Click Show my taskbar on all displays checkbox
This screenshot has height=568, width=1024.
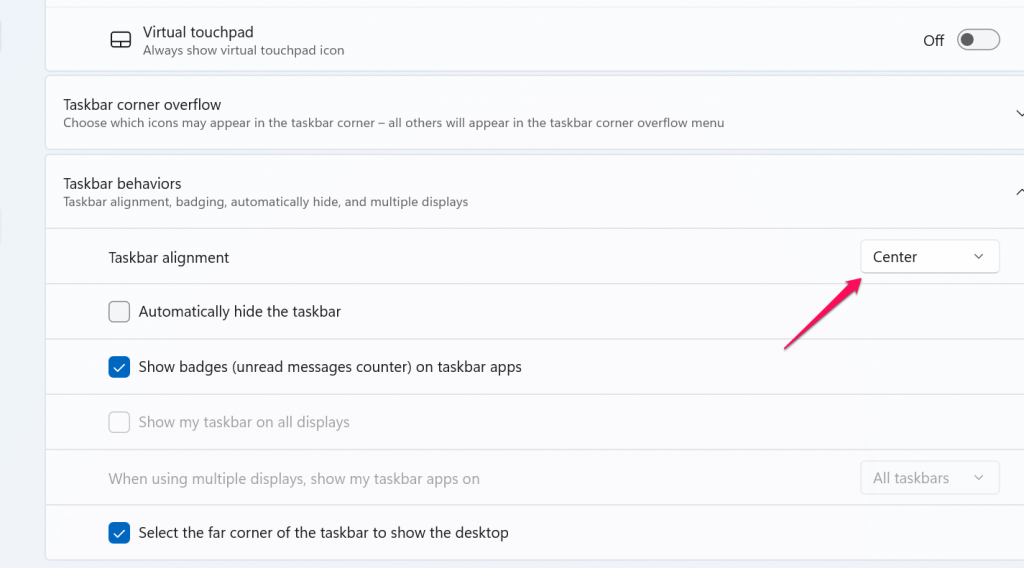(x=119, y=422)
